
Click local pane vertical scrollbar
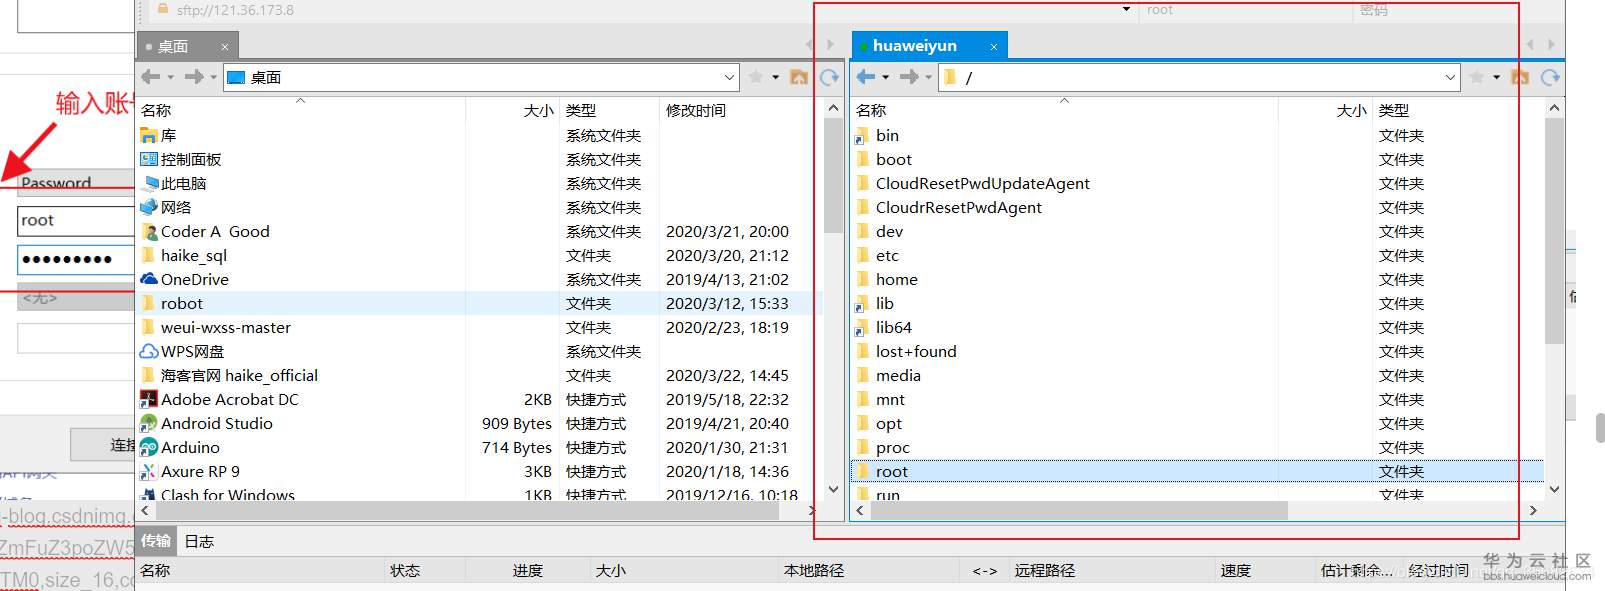click(833, 175)
